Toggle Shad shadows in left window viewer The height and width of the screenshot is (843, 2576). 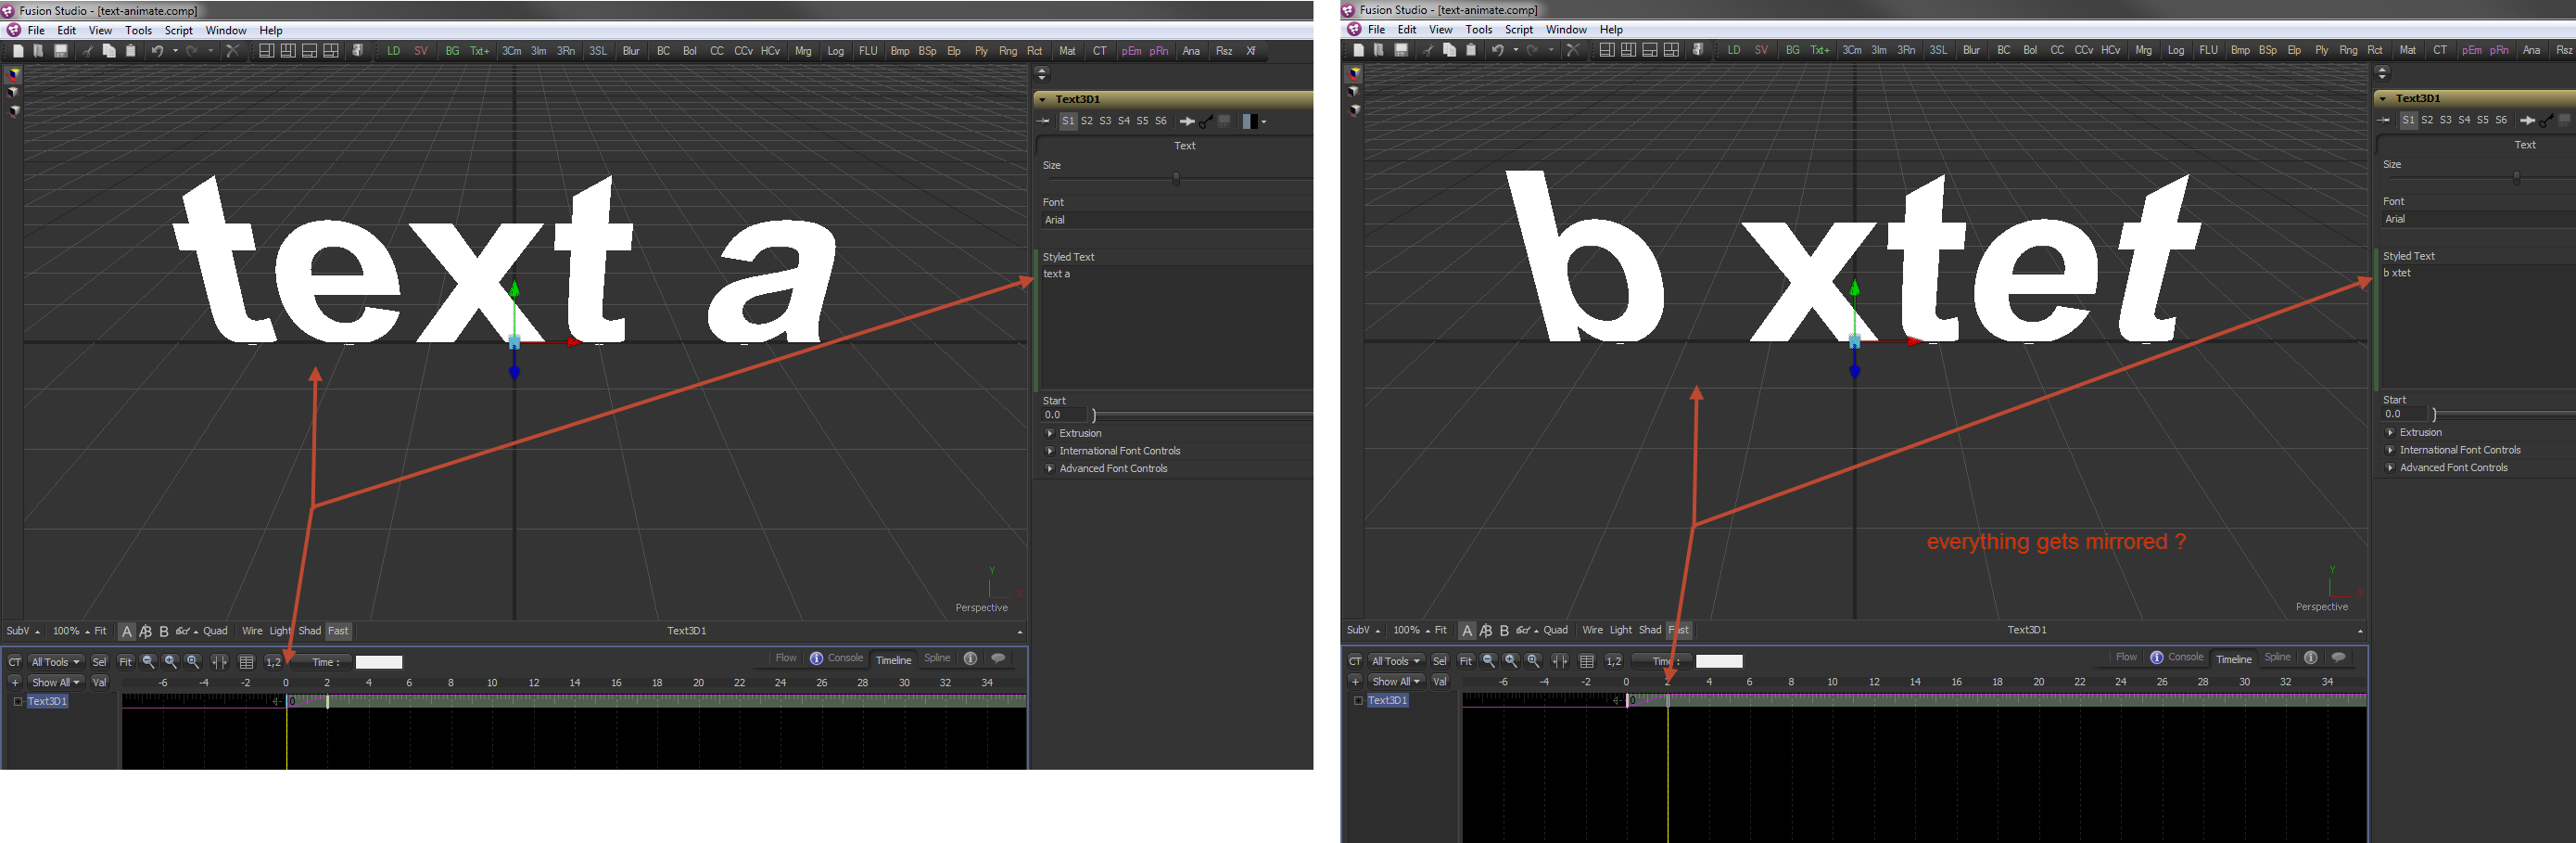click(x=310, y=631)
